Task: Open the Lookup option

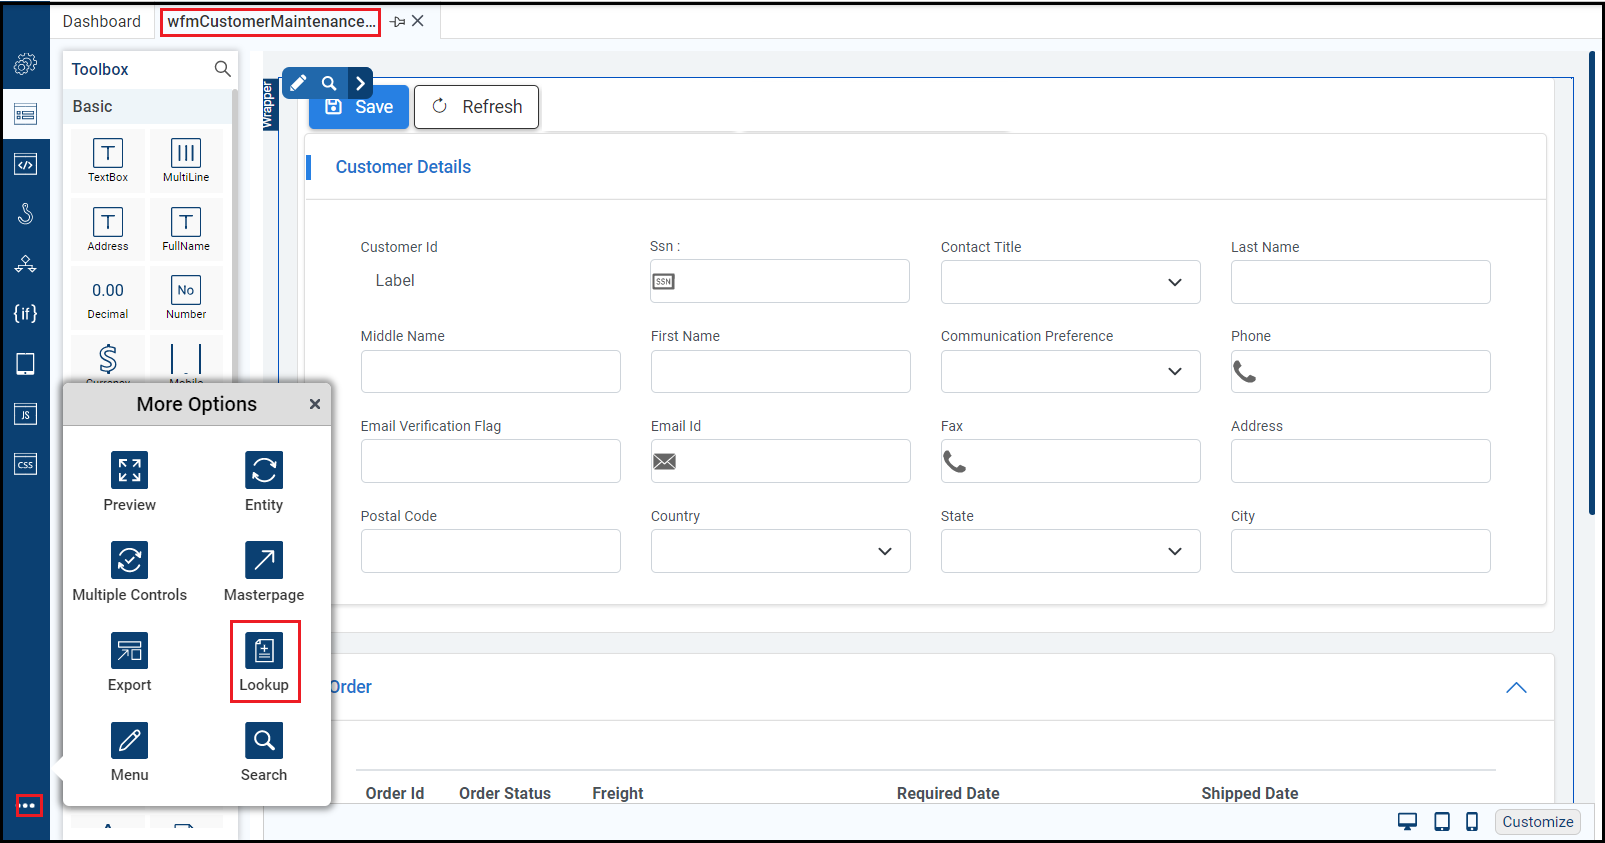Action: [x=264, y=652]
